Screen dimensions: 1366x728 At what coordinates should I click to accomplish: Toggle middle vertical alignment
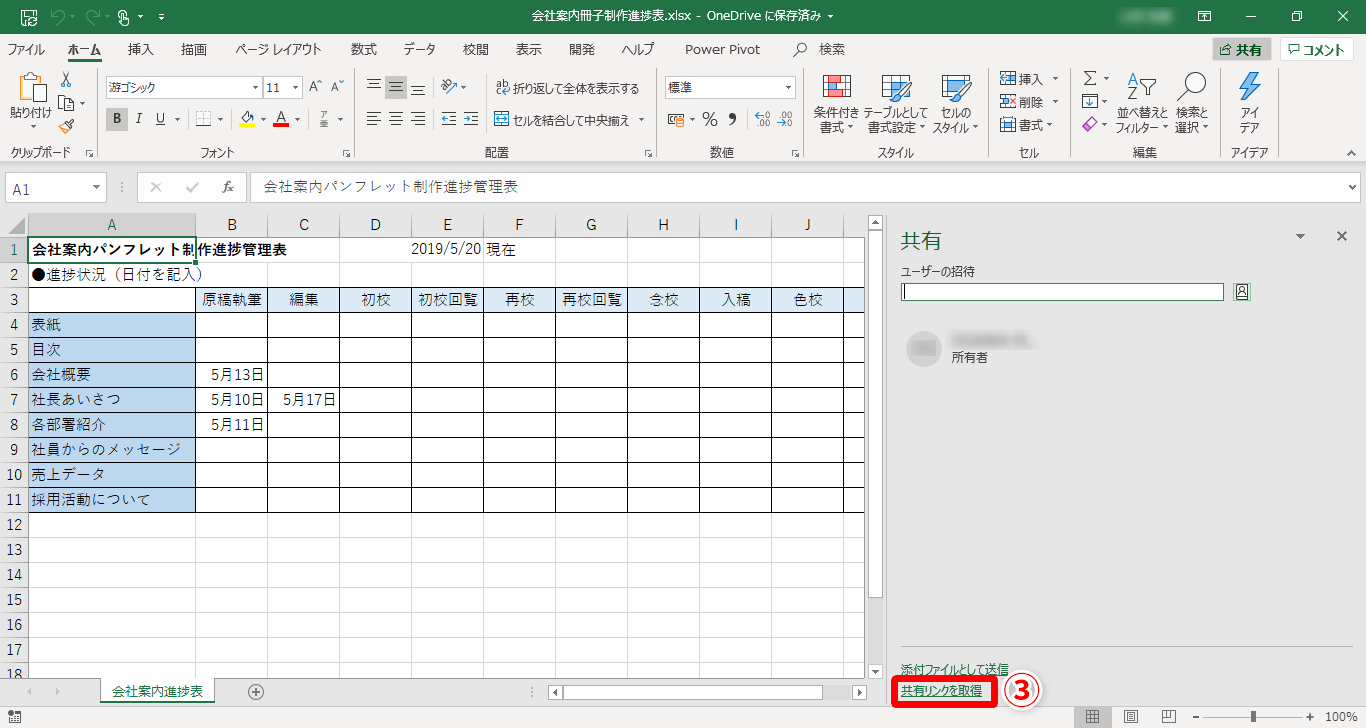396,87
